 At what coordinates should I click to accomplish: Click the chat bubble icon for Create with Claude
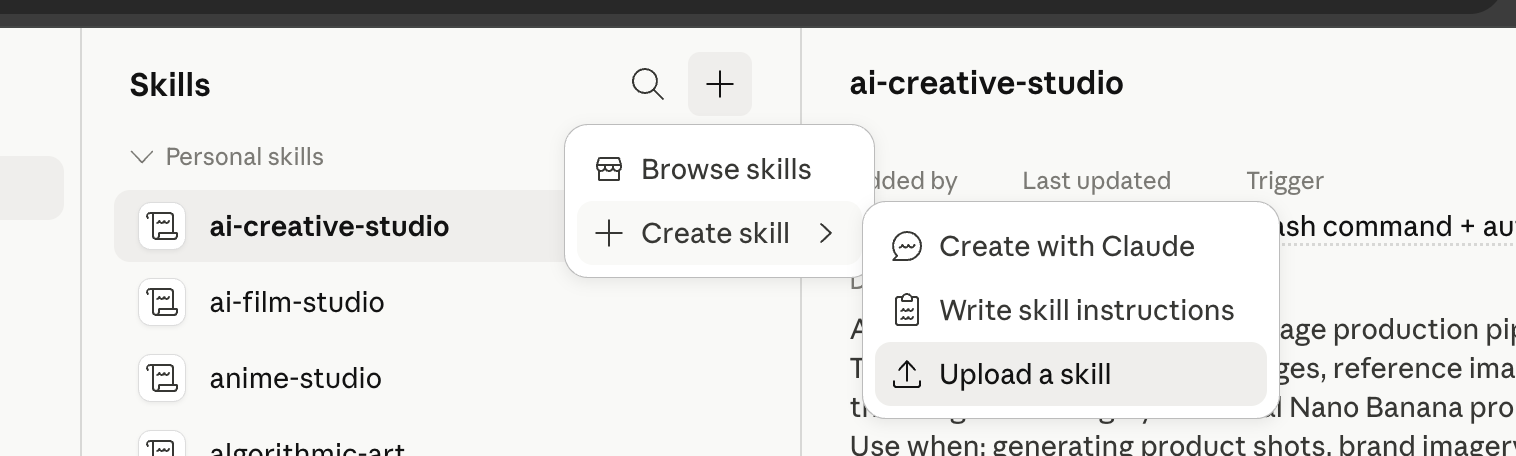pyautogui.click(x=906, y=246)
